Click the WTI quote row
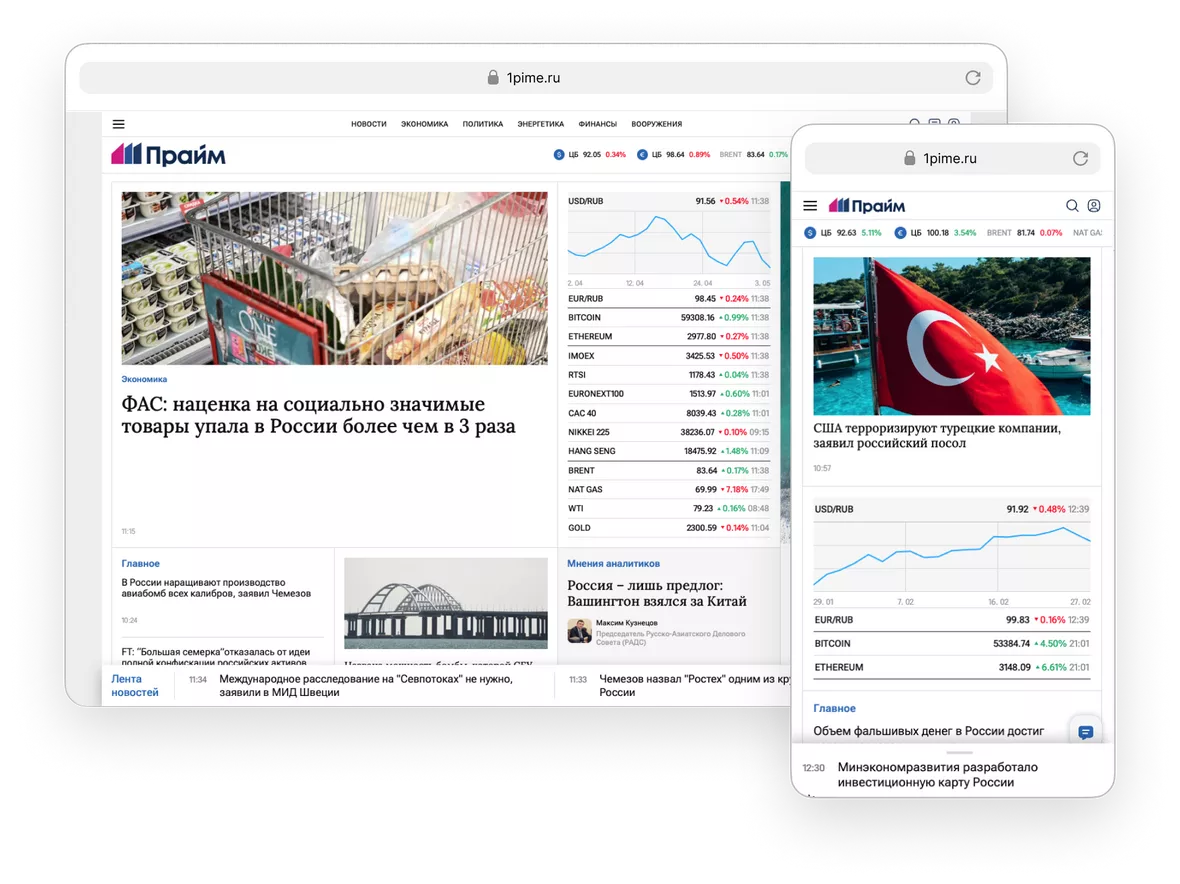The width and height of the screenshot is (1180, 884). coord(669,509)
